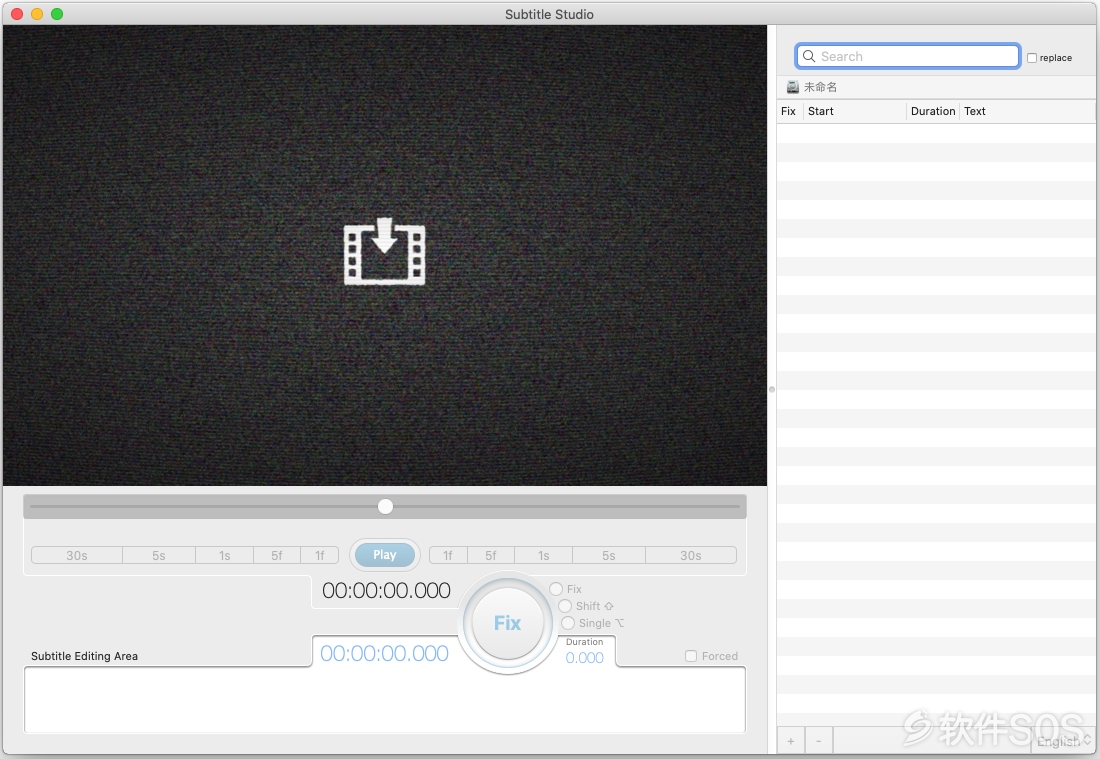Sort by the Fix column header
The image size is (1100, 759).
789,111
